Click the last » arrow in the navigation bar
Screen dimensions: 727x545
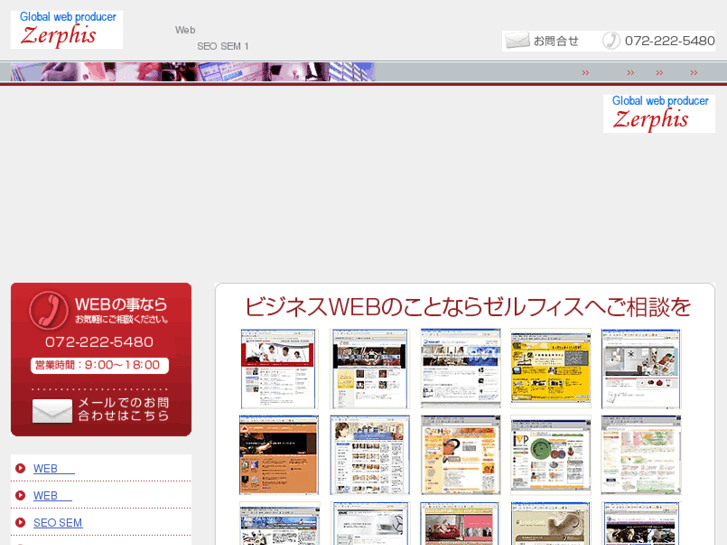(x=694, y=72)
